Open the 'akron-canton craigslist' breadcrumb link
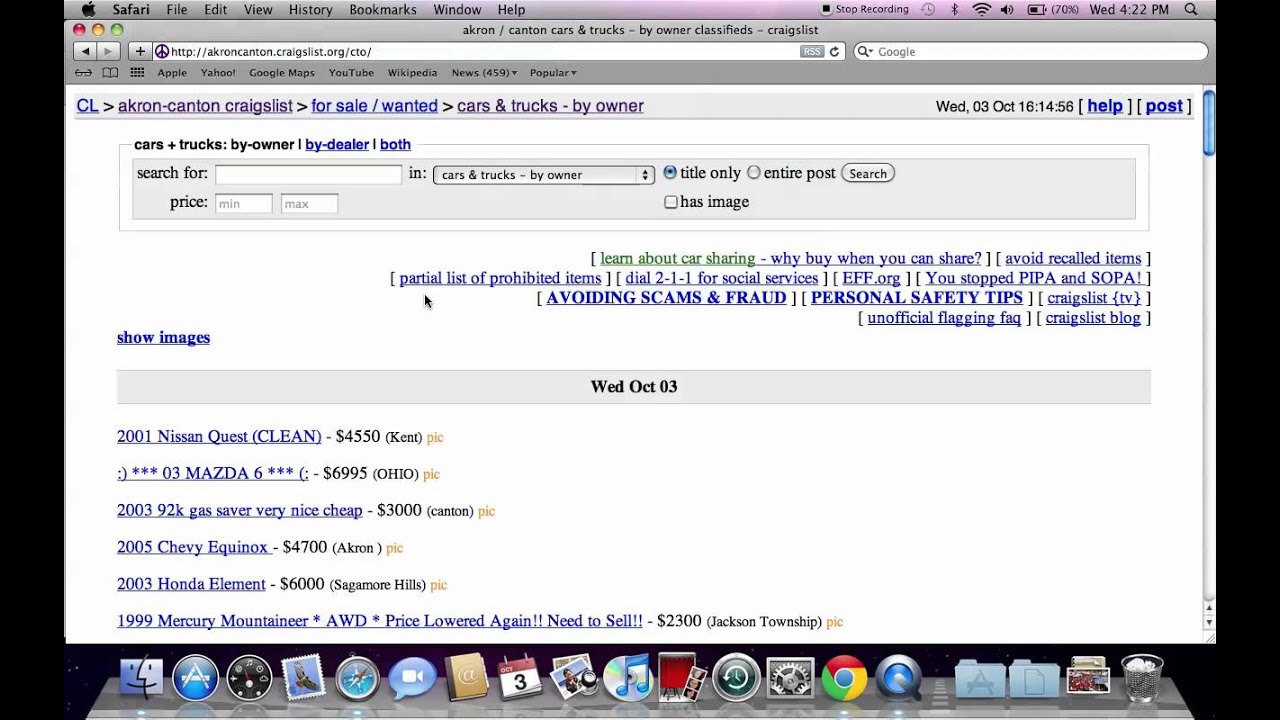Viewport: 1280px width, 720px height. pos(205,106)
